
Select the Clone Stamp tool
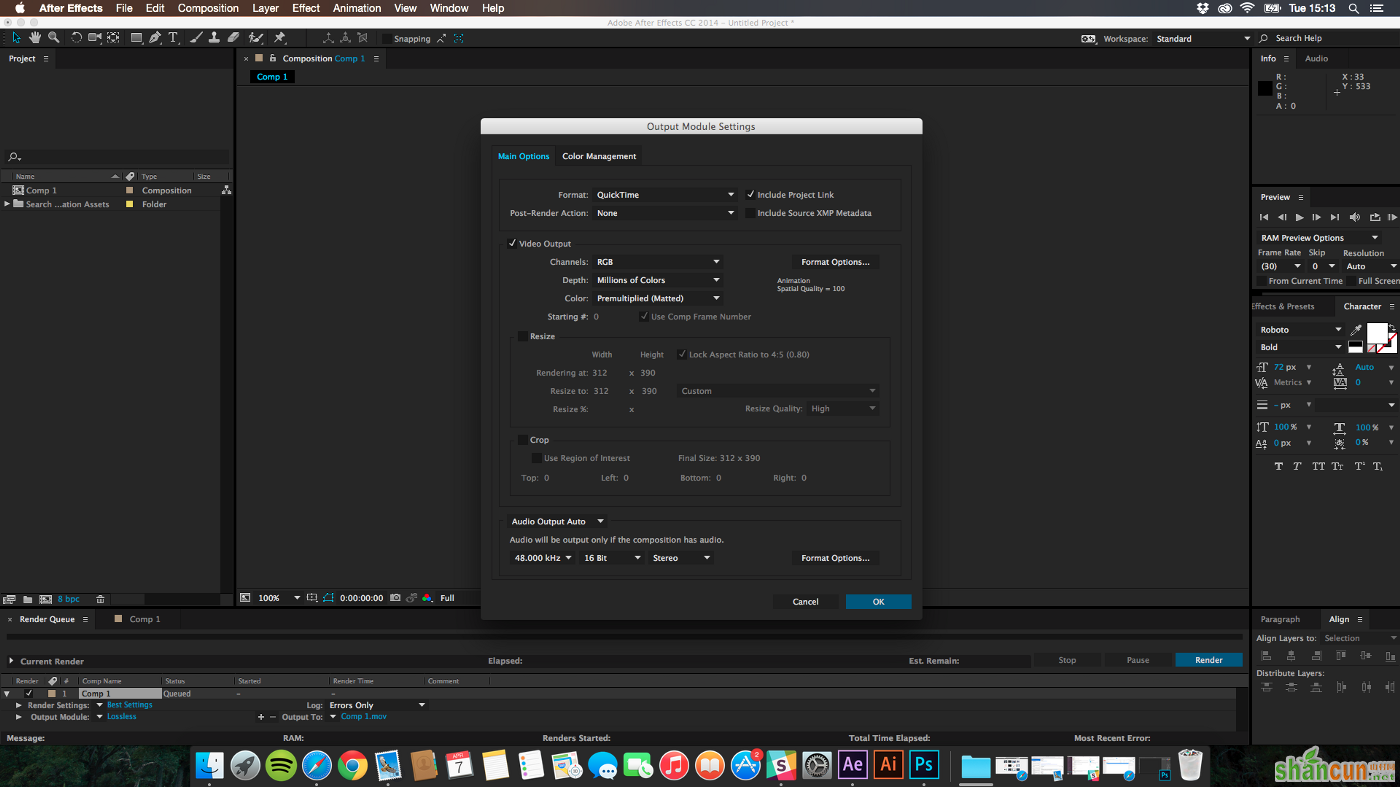point(214,38)
